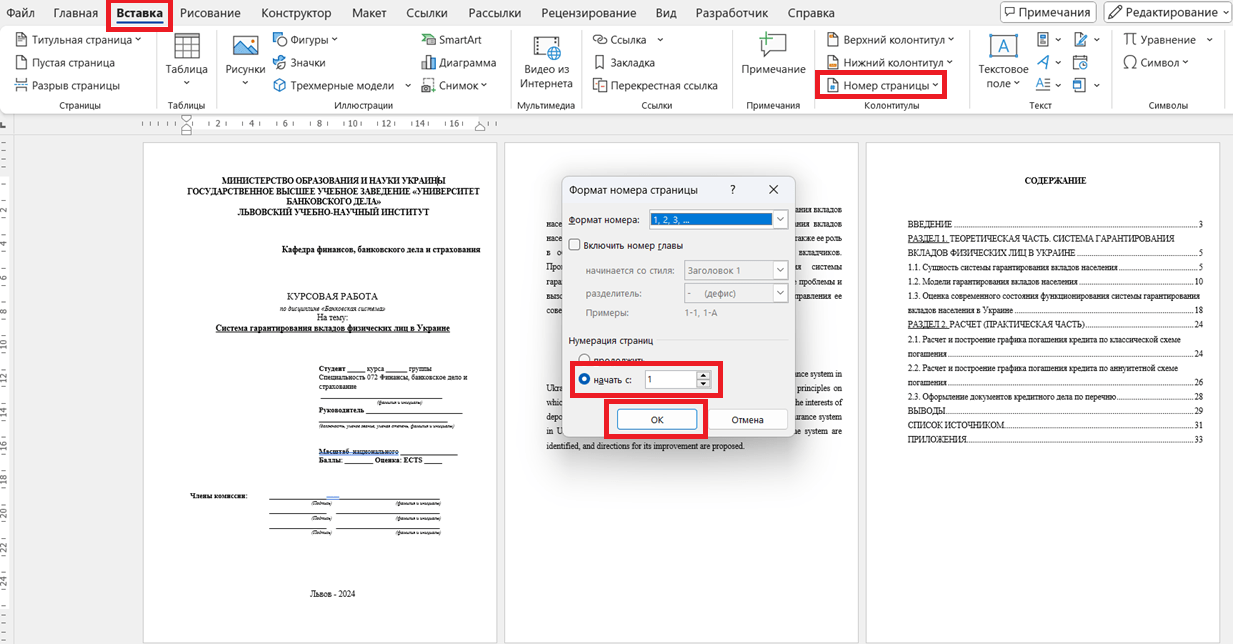
Task: Insert a Текстовое поле text box
Action: (1003, 60)
